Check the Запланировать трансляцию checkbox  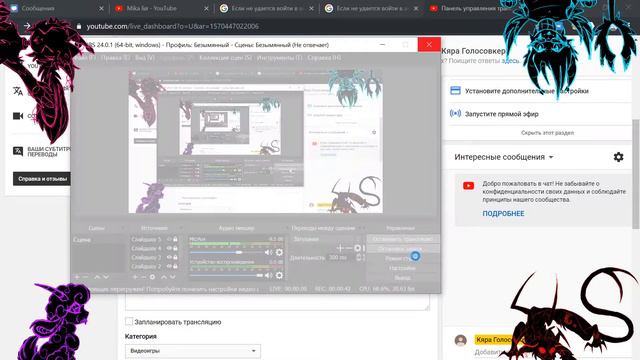pos(129,322)
